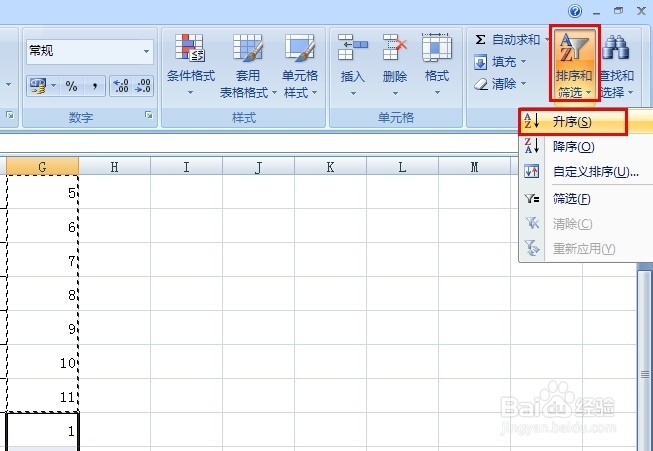
Task: Select column J header
Action: (x=258, y=167)
